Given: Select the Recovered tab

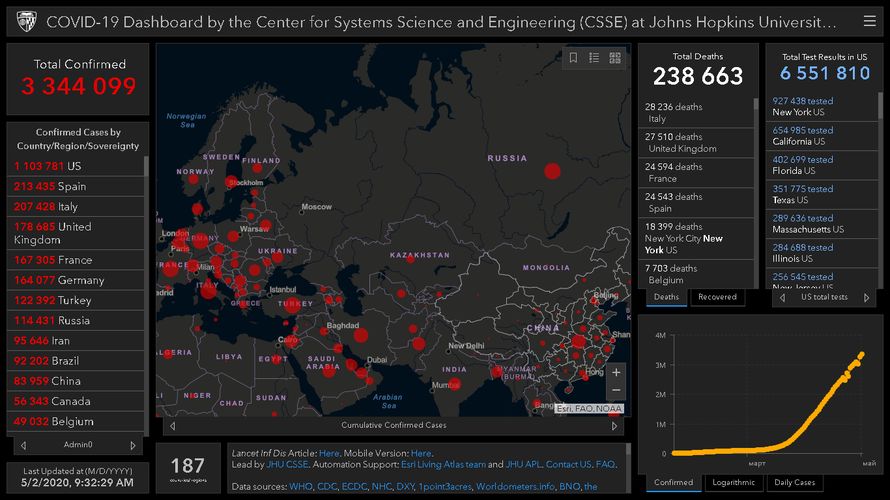Looking at the screenshot, I should pos(717,297).
